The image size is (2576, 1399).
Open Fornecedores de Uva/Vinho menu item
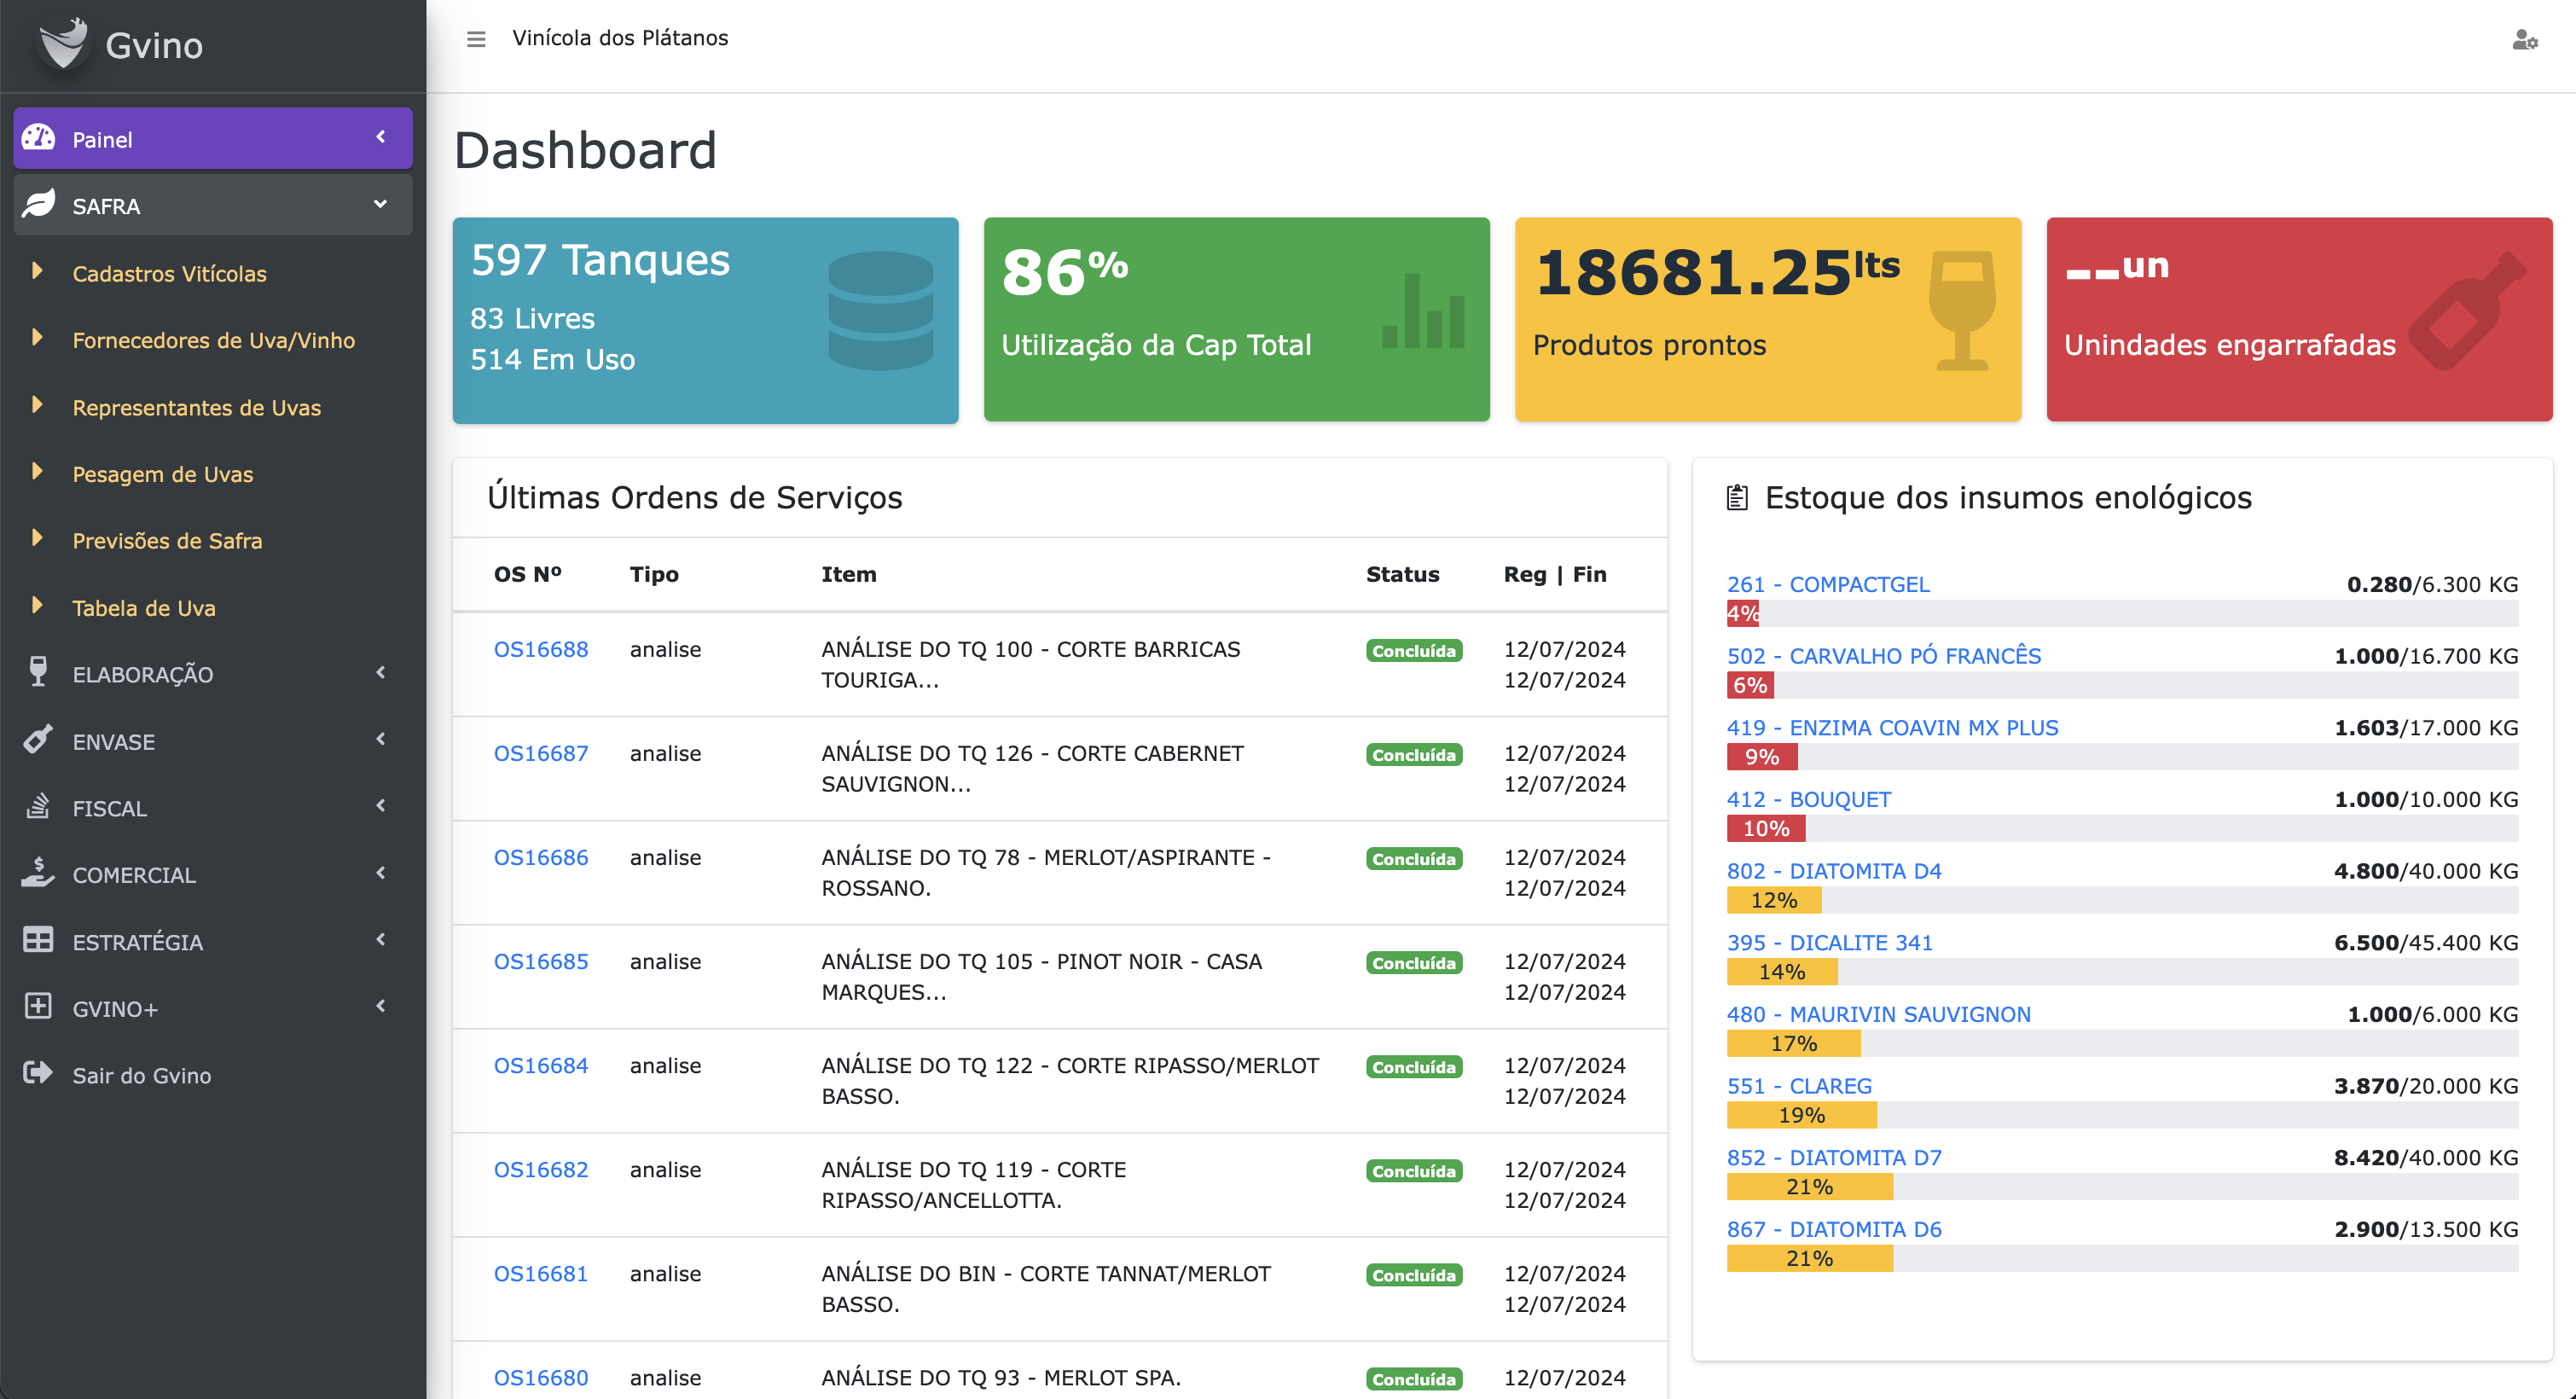[x=214, y=341]
